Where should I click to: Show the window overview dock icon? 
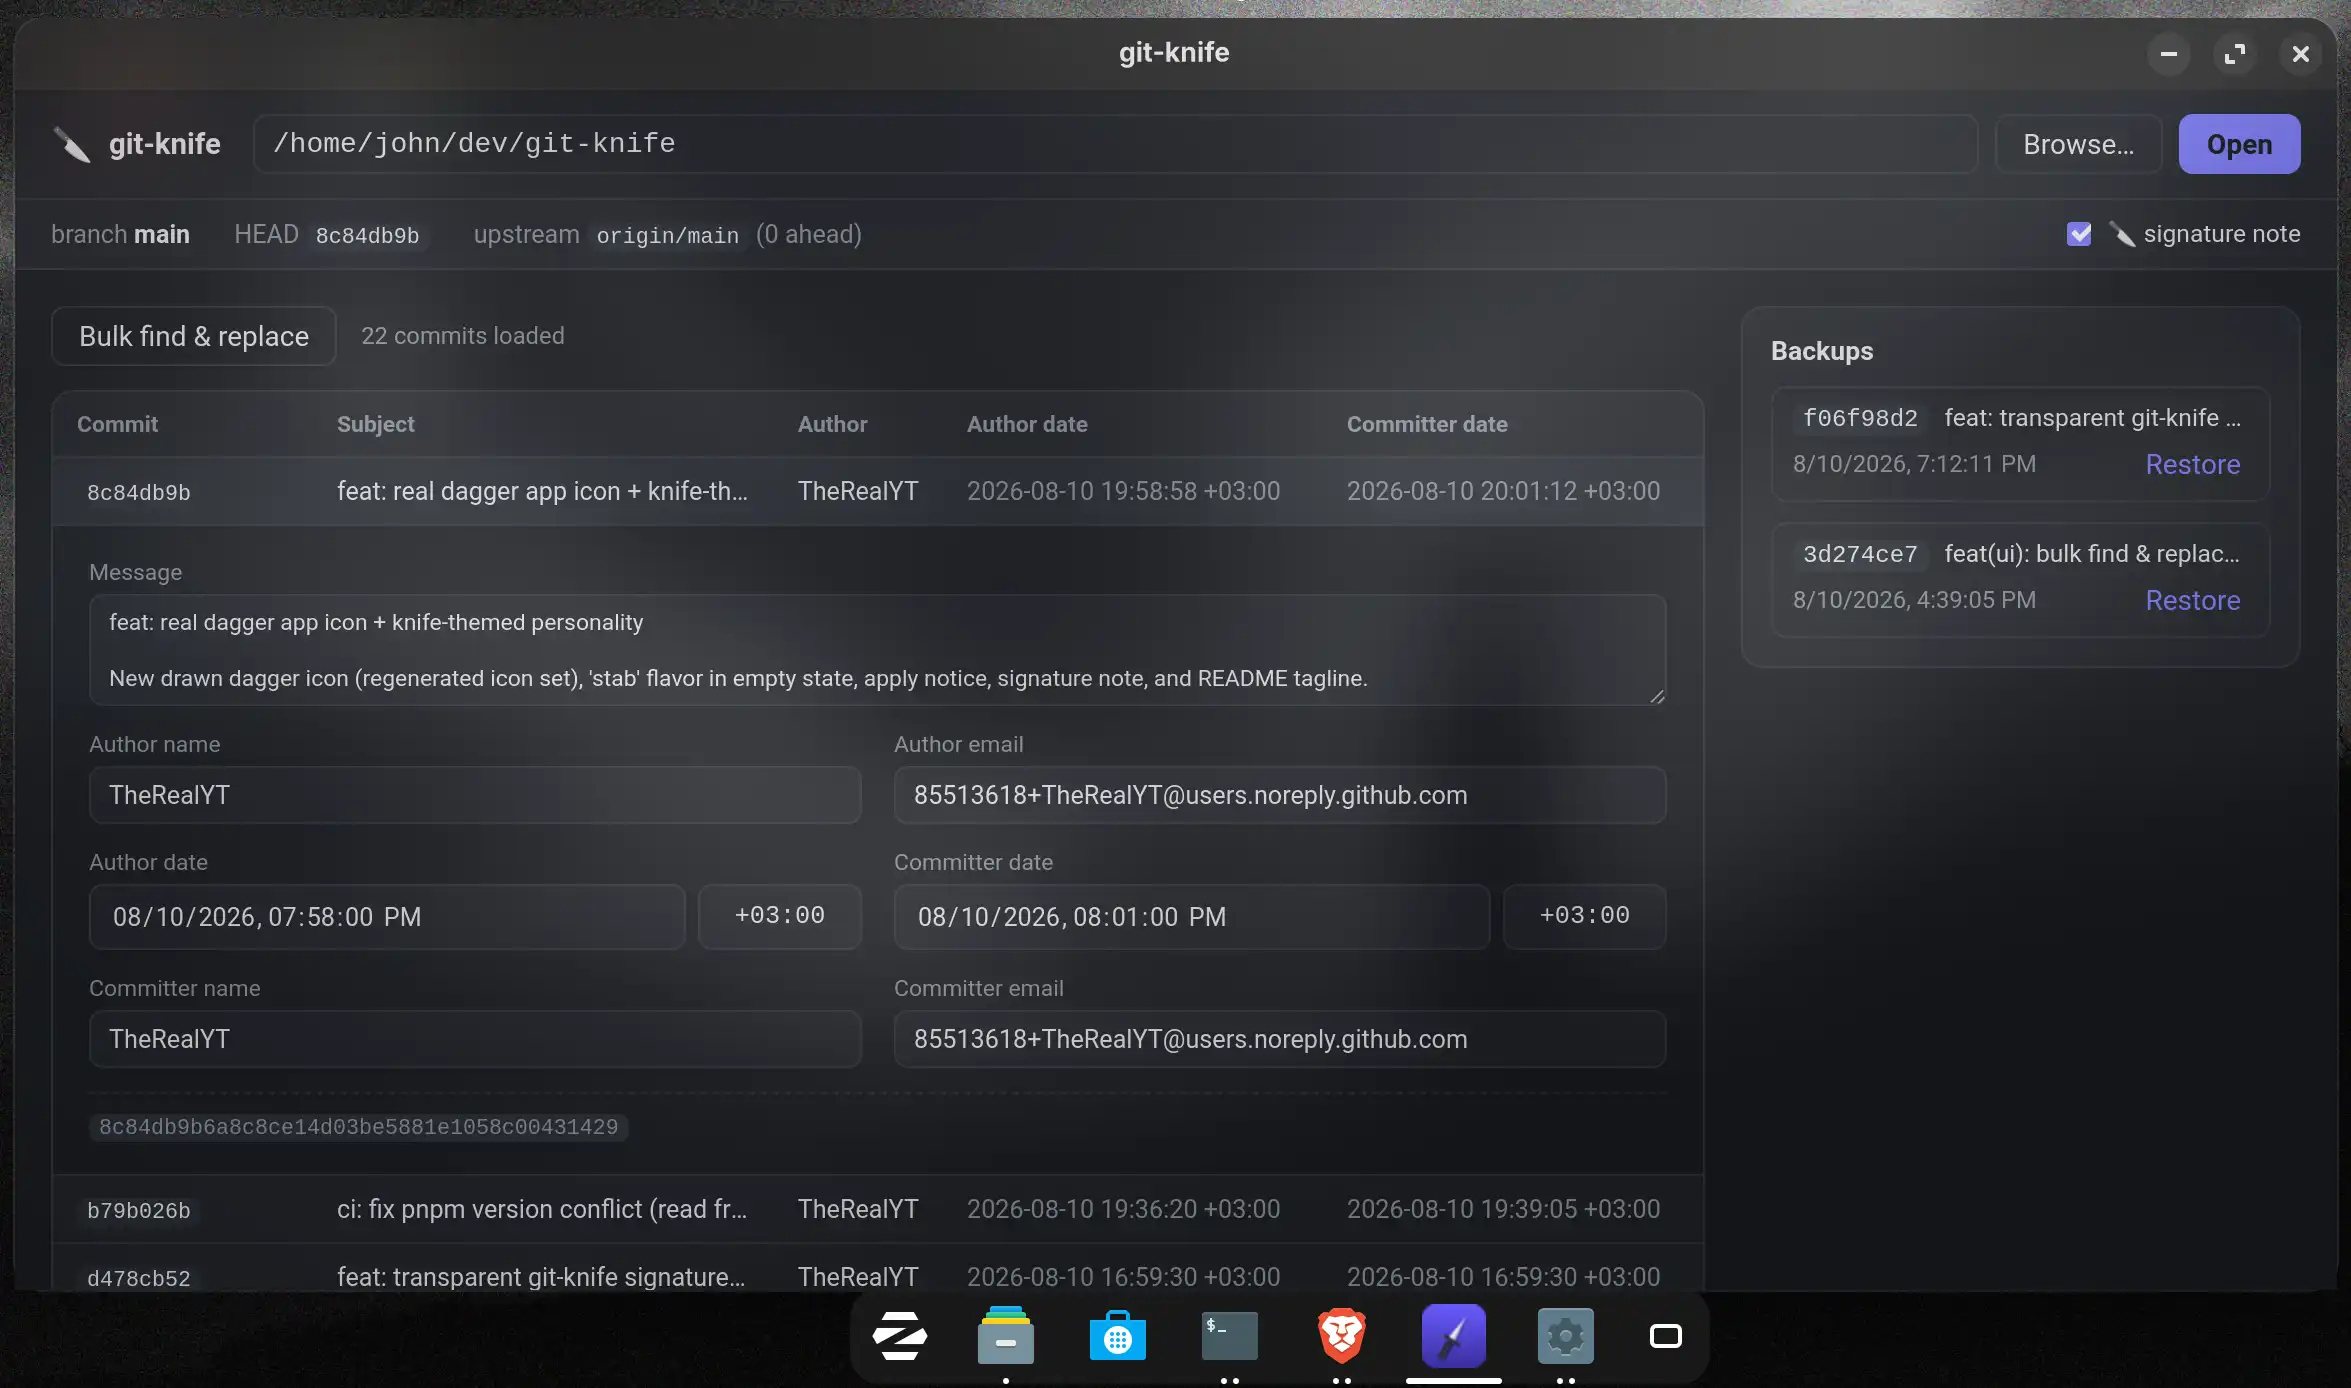click(1666, 1336)
